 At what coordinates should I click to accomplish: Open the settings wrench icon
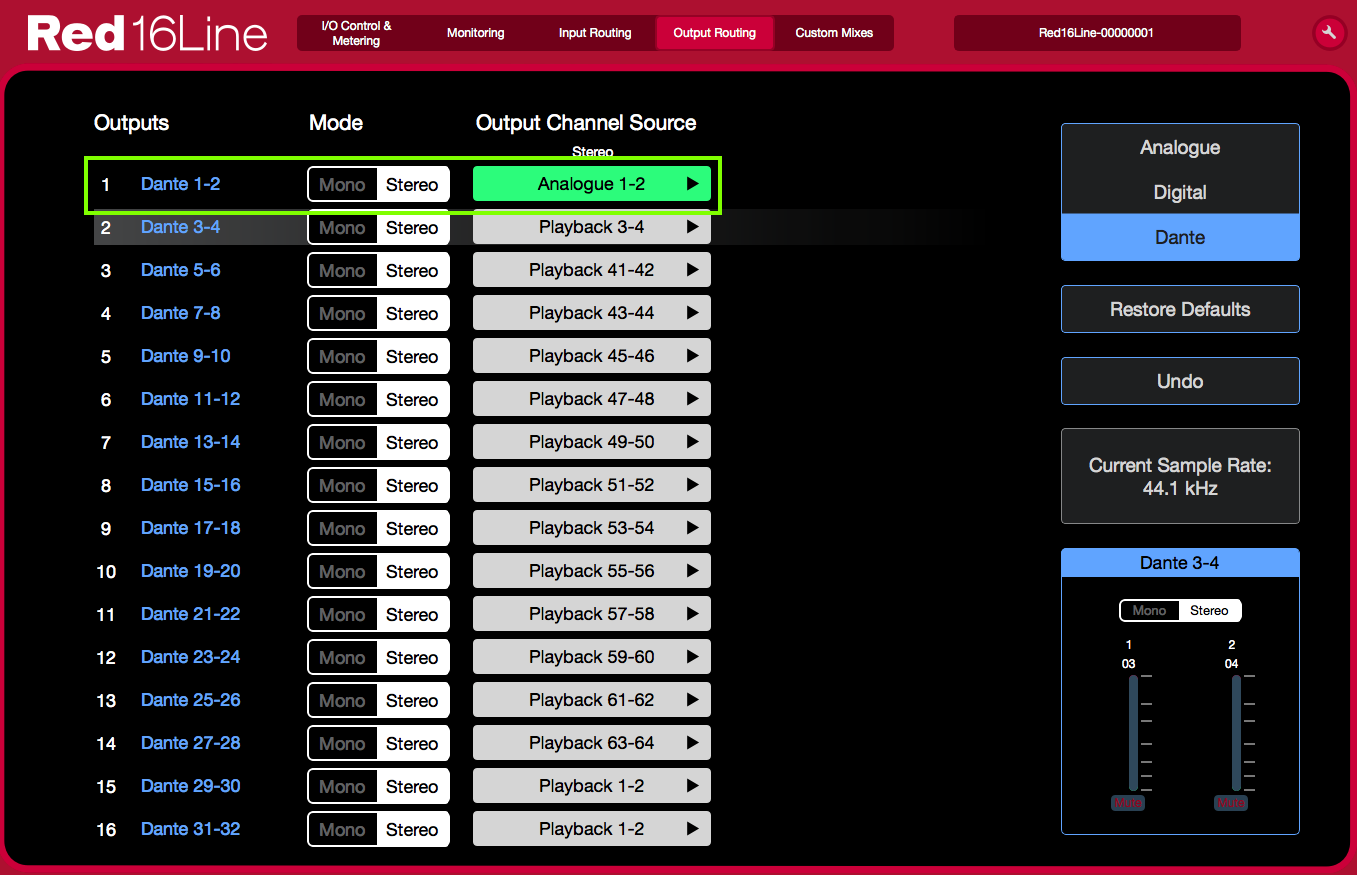click(x=1329, y=33)
